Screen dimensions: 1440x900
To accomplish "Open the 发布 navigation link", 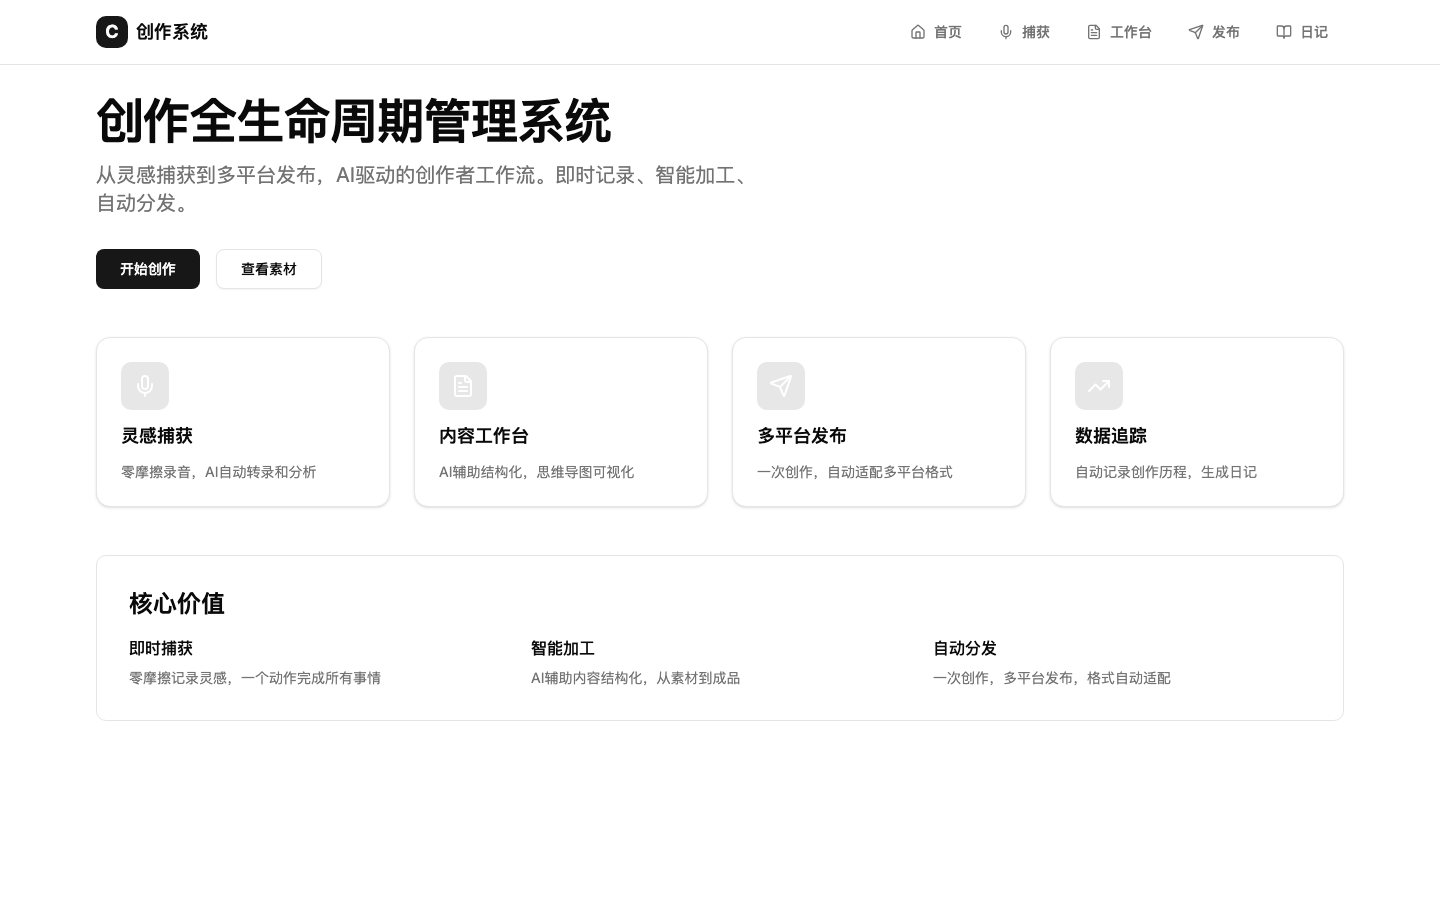I will click(1225, 32).
